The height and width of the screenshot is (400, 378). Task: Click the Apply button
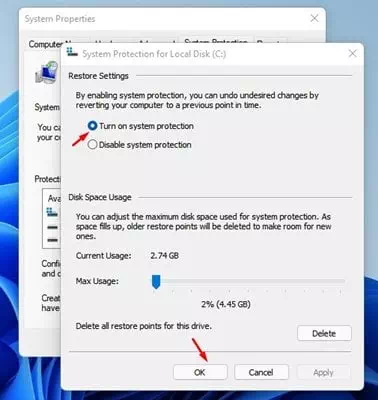323,372
